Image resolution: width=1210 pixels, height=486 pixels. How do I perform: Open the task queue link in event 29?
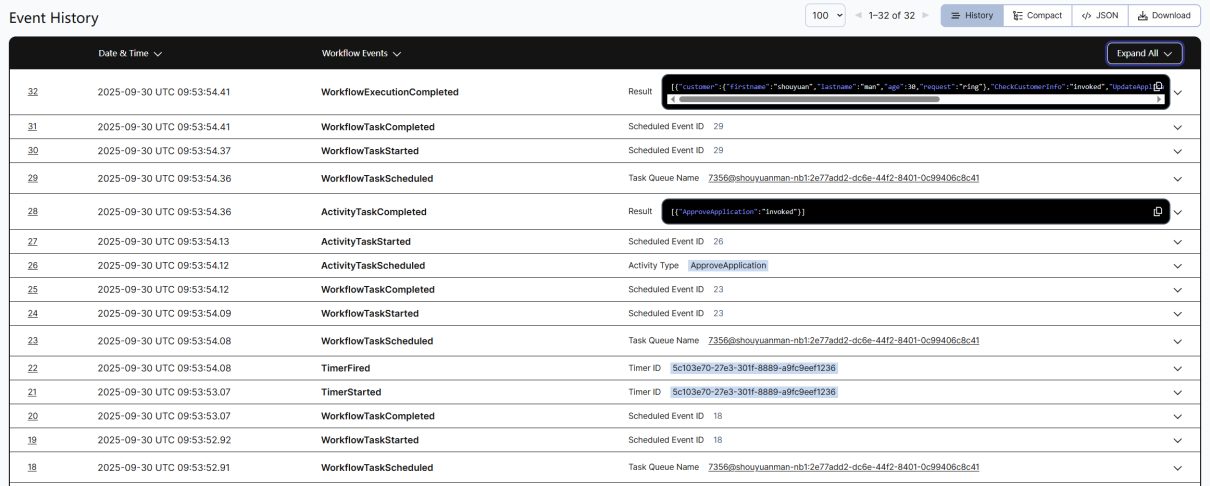(x=843, y=178)
